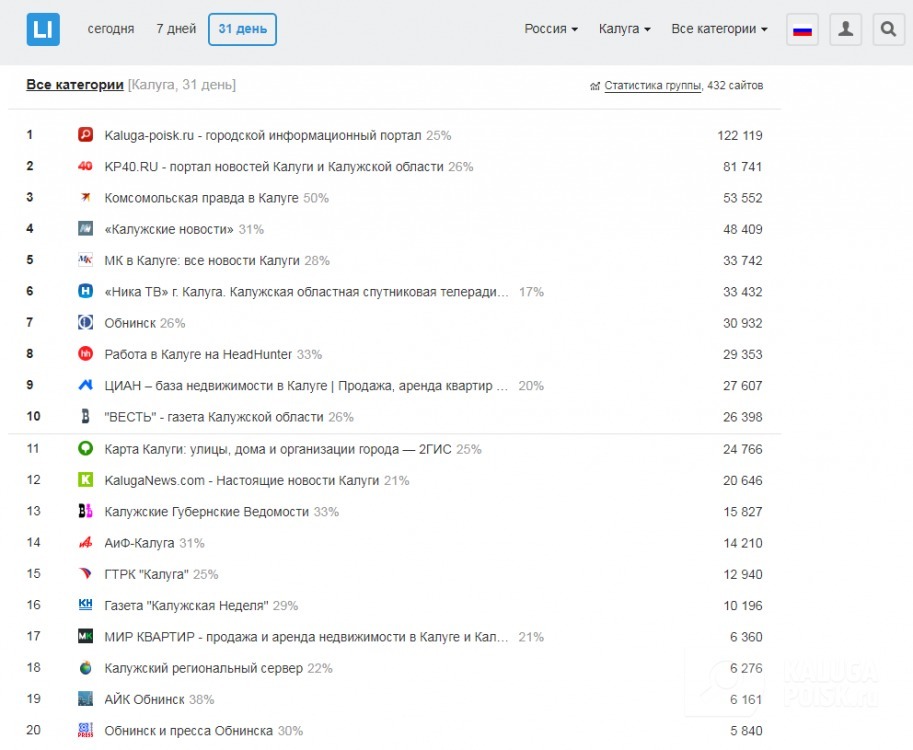This screenshot has width=913, height=750.
Task: Click the visitor count 122 119
Action: tap(739, 136)
